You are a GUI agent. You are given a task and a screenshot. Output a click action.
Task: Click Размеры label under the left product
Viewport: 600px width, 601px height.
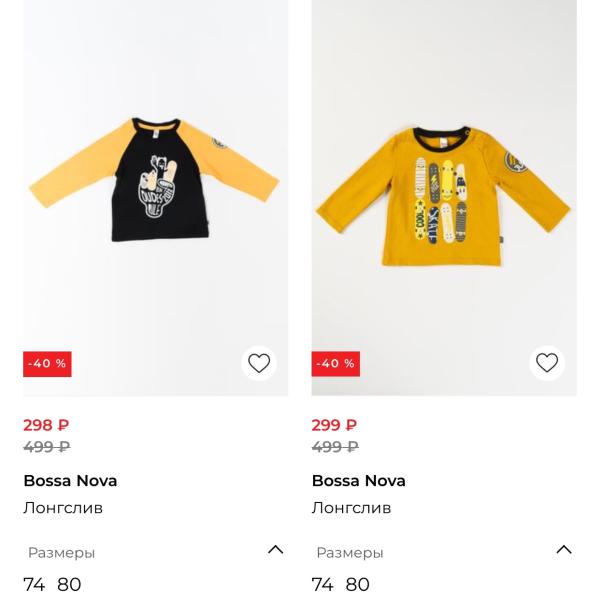(x=61, y=553)
